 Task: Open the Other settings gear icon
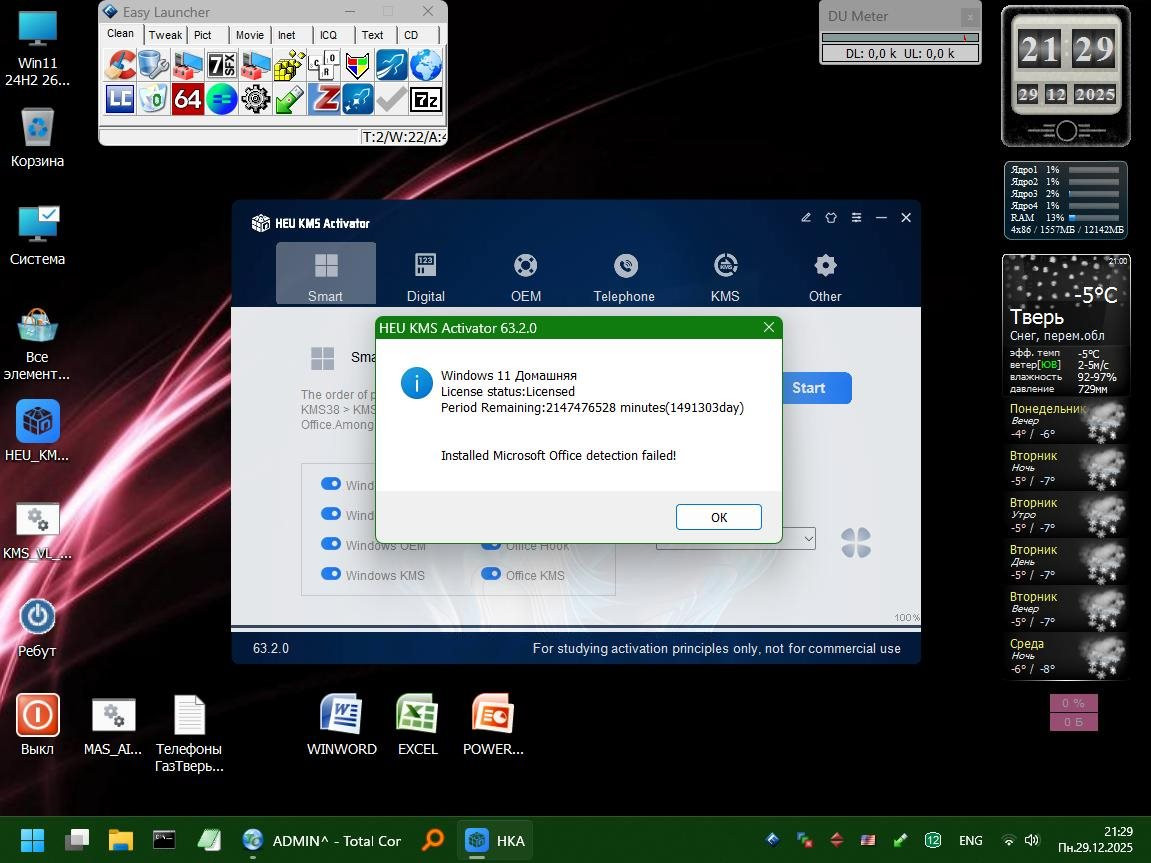825,266
